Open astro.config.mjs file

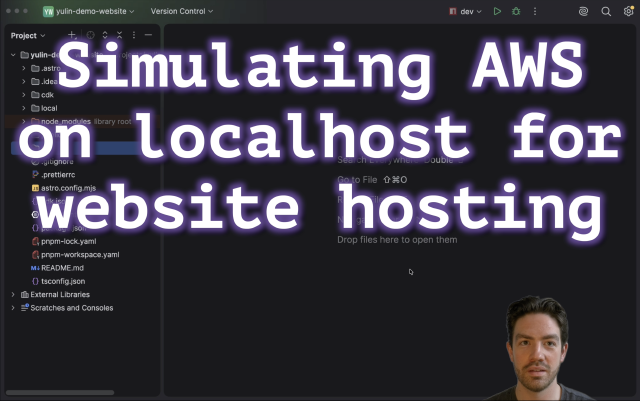pos(64,188)
